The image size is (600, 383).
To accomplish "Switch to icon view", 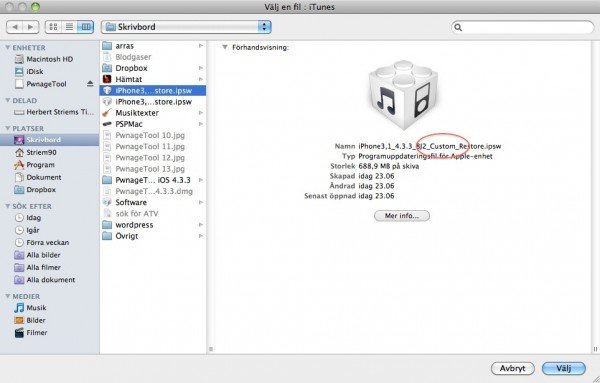I will [53, 27].
